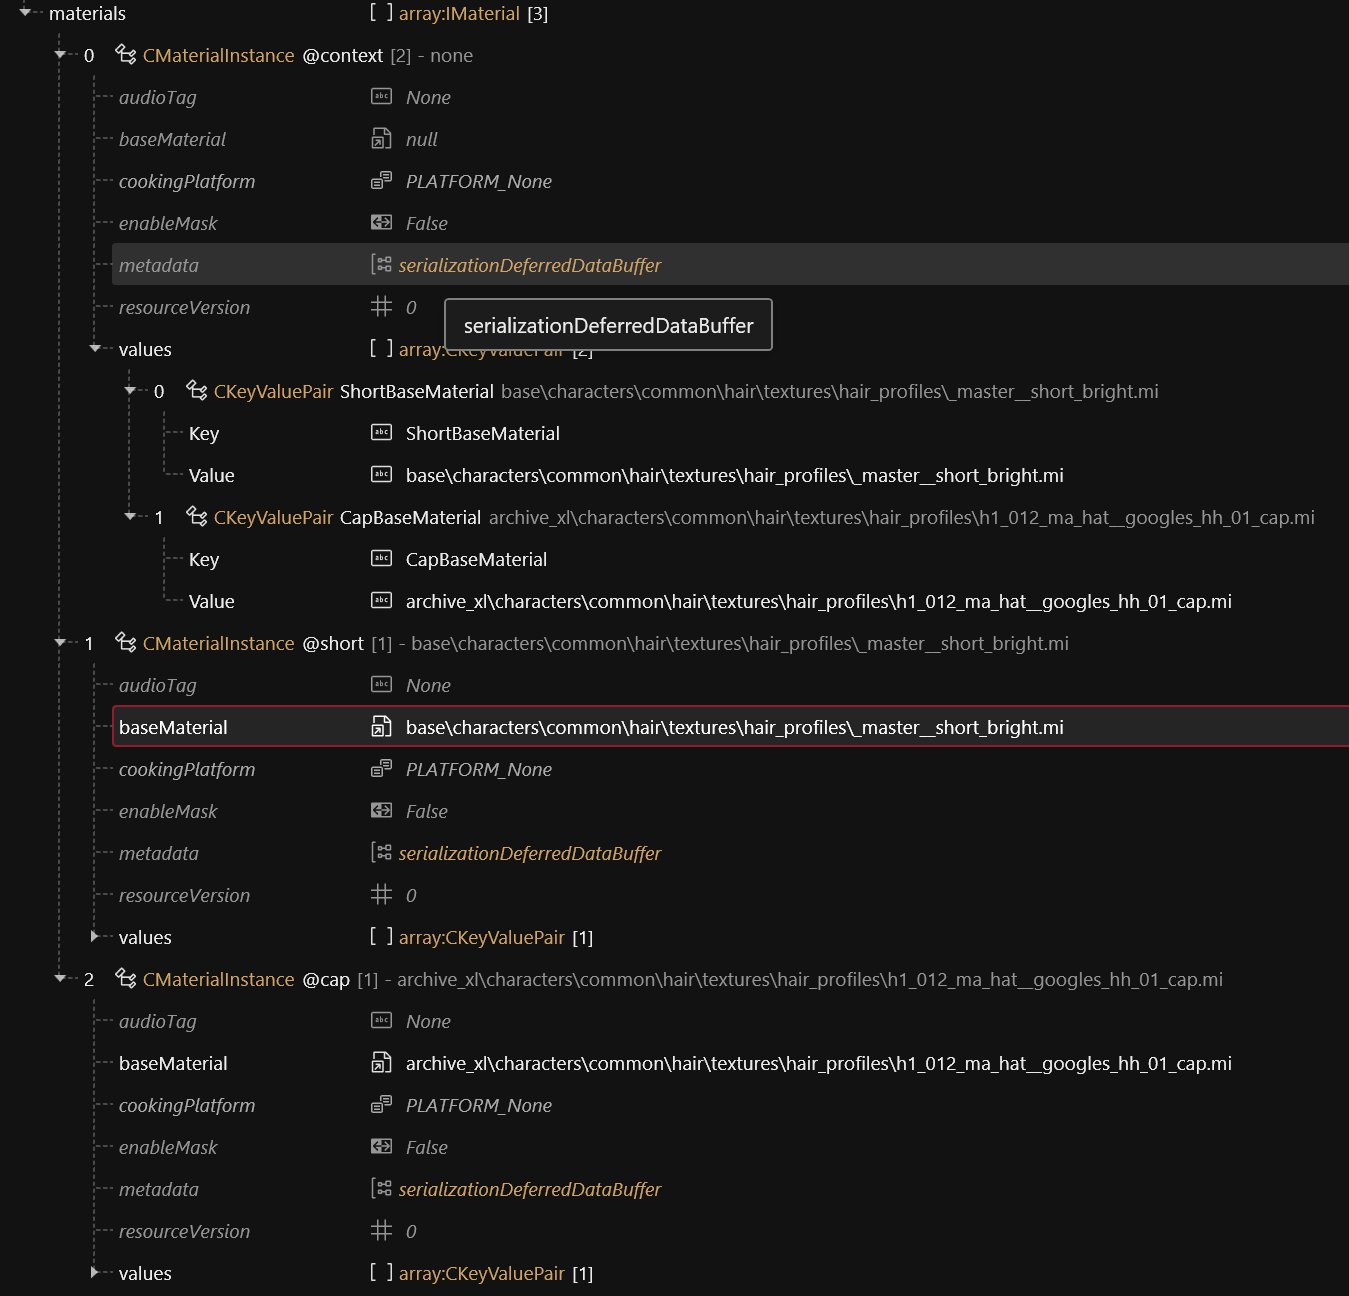This screenshot has width=1349, height=1296.
Task: Click the buffer icon on the highlighted metadata row
Action: pos(381,265)
